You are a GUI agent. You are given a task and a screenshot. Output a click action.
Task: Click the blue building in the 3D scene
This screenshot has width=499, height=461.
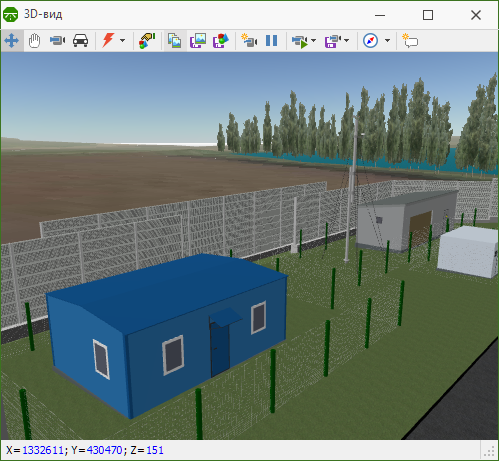pyautogui.click(x=167, y=330)
